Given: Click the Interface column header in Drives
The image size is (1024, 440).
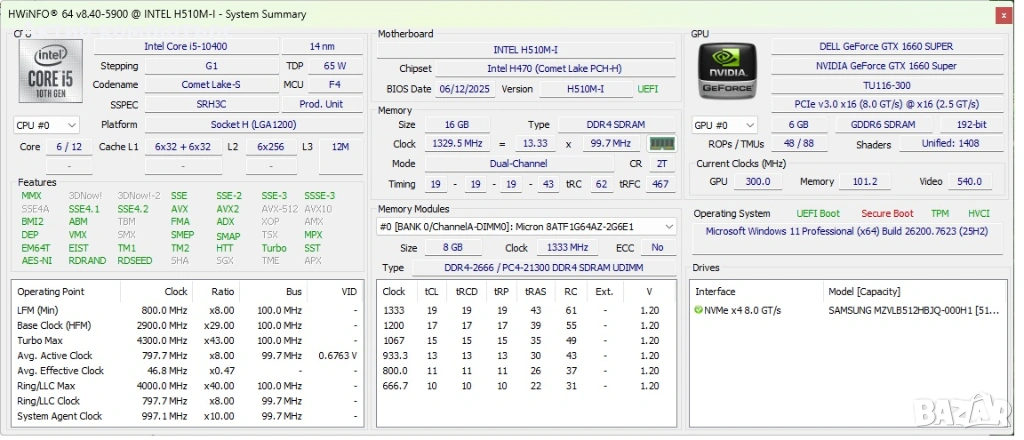Looking at the screenshot, I should pos(715,292).
